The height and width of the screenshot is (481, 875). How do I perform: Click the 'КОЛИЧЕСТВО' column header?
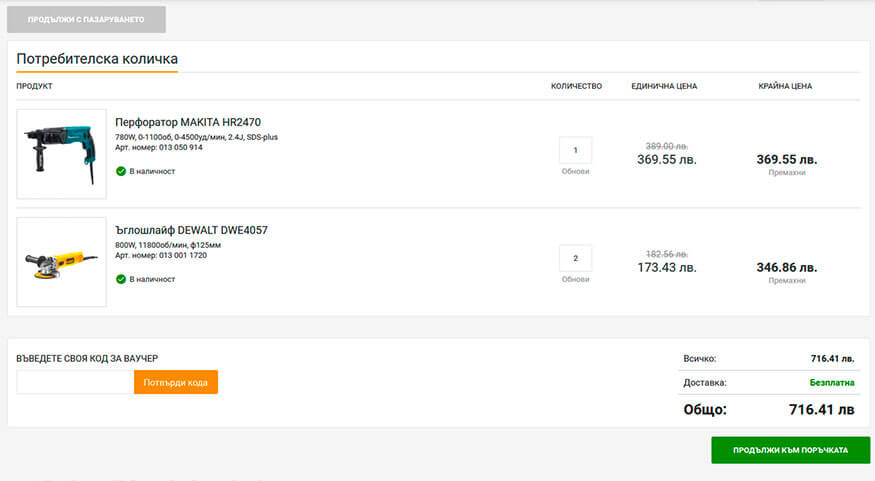tap(576, 86)
